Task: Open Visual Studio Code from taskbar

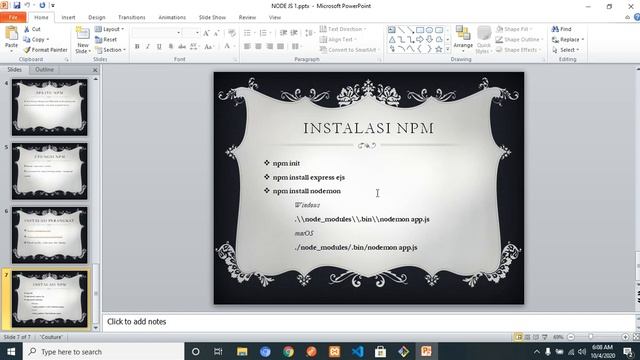Action: pyautogui.click(x=358, y=351)
